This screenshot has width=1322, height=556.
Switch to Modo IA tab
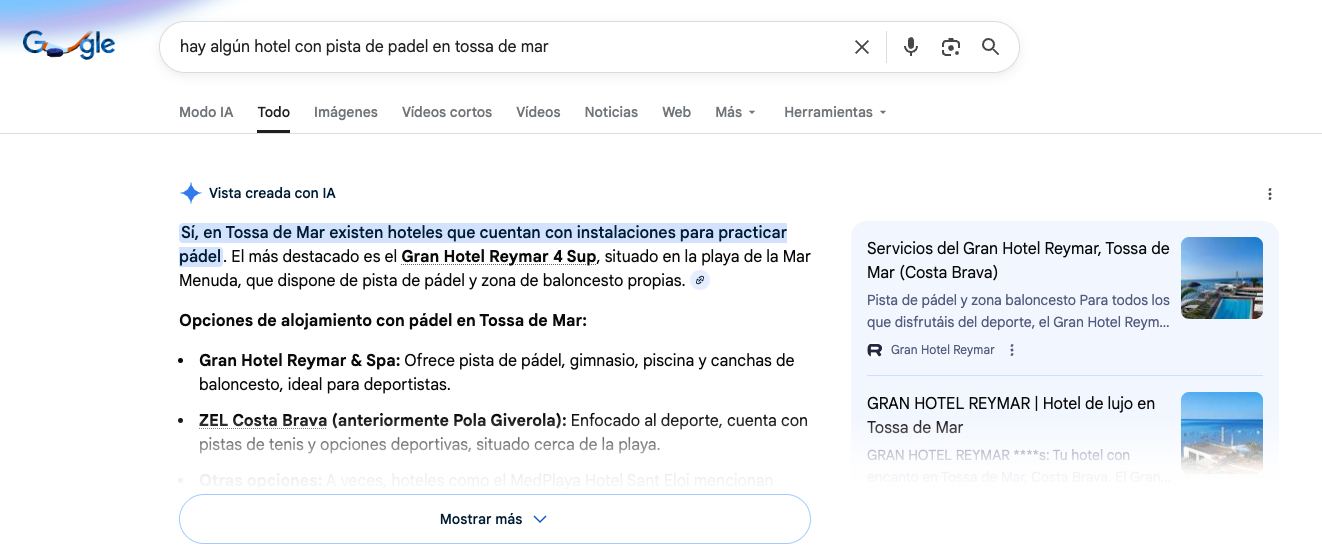[x=206, y=112]
